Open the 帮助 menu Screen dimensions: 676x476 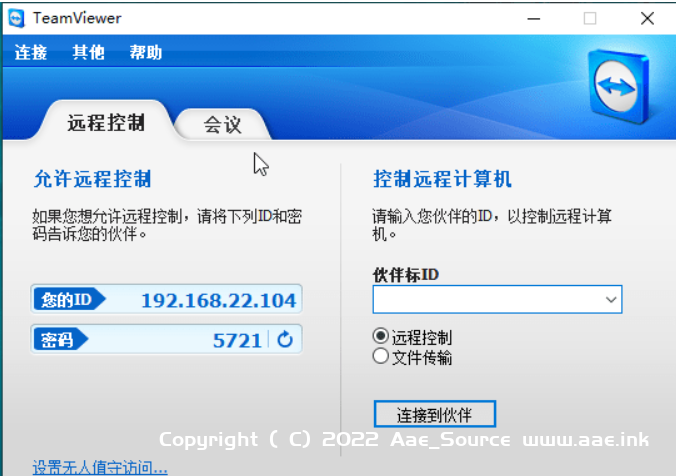point(146,52)
